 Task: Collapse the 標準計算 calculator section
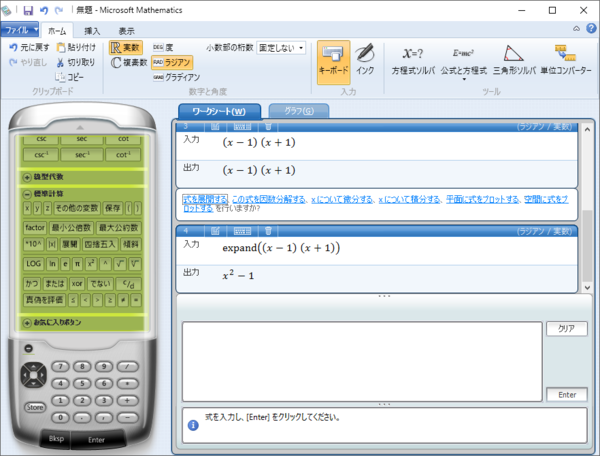[27, 194]
